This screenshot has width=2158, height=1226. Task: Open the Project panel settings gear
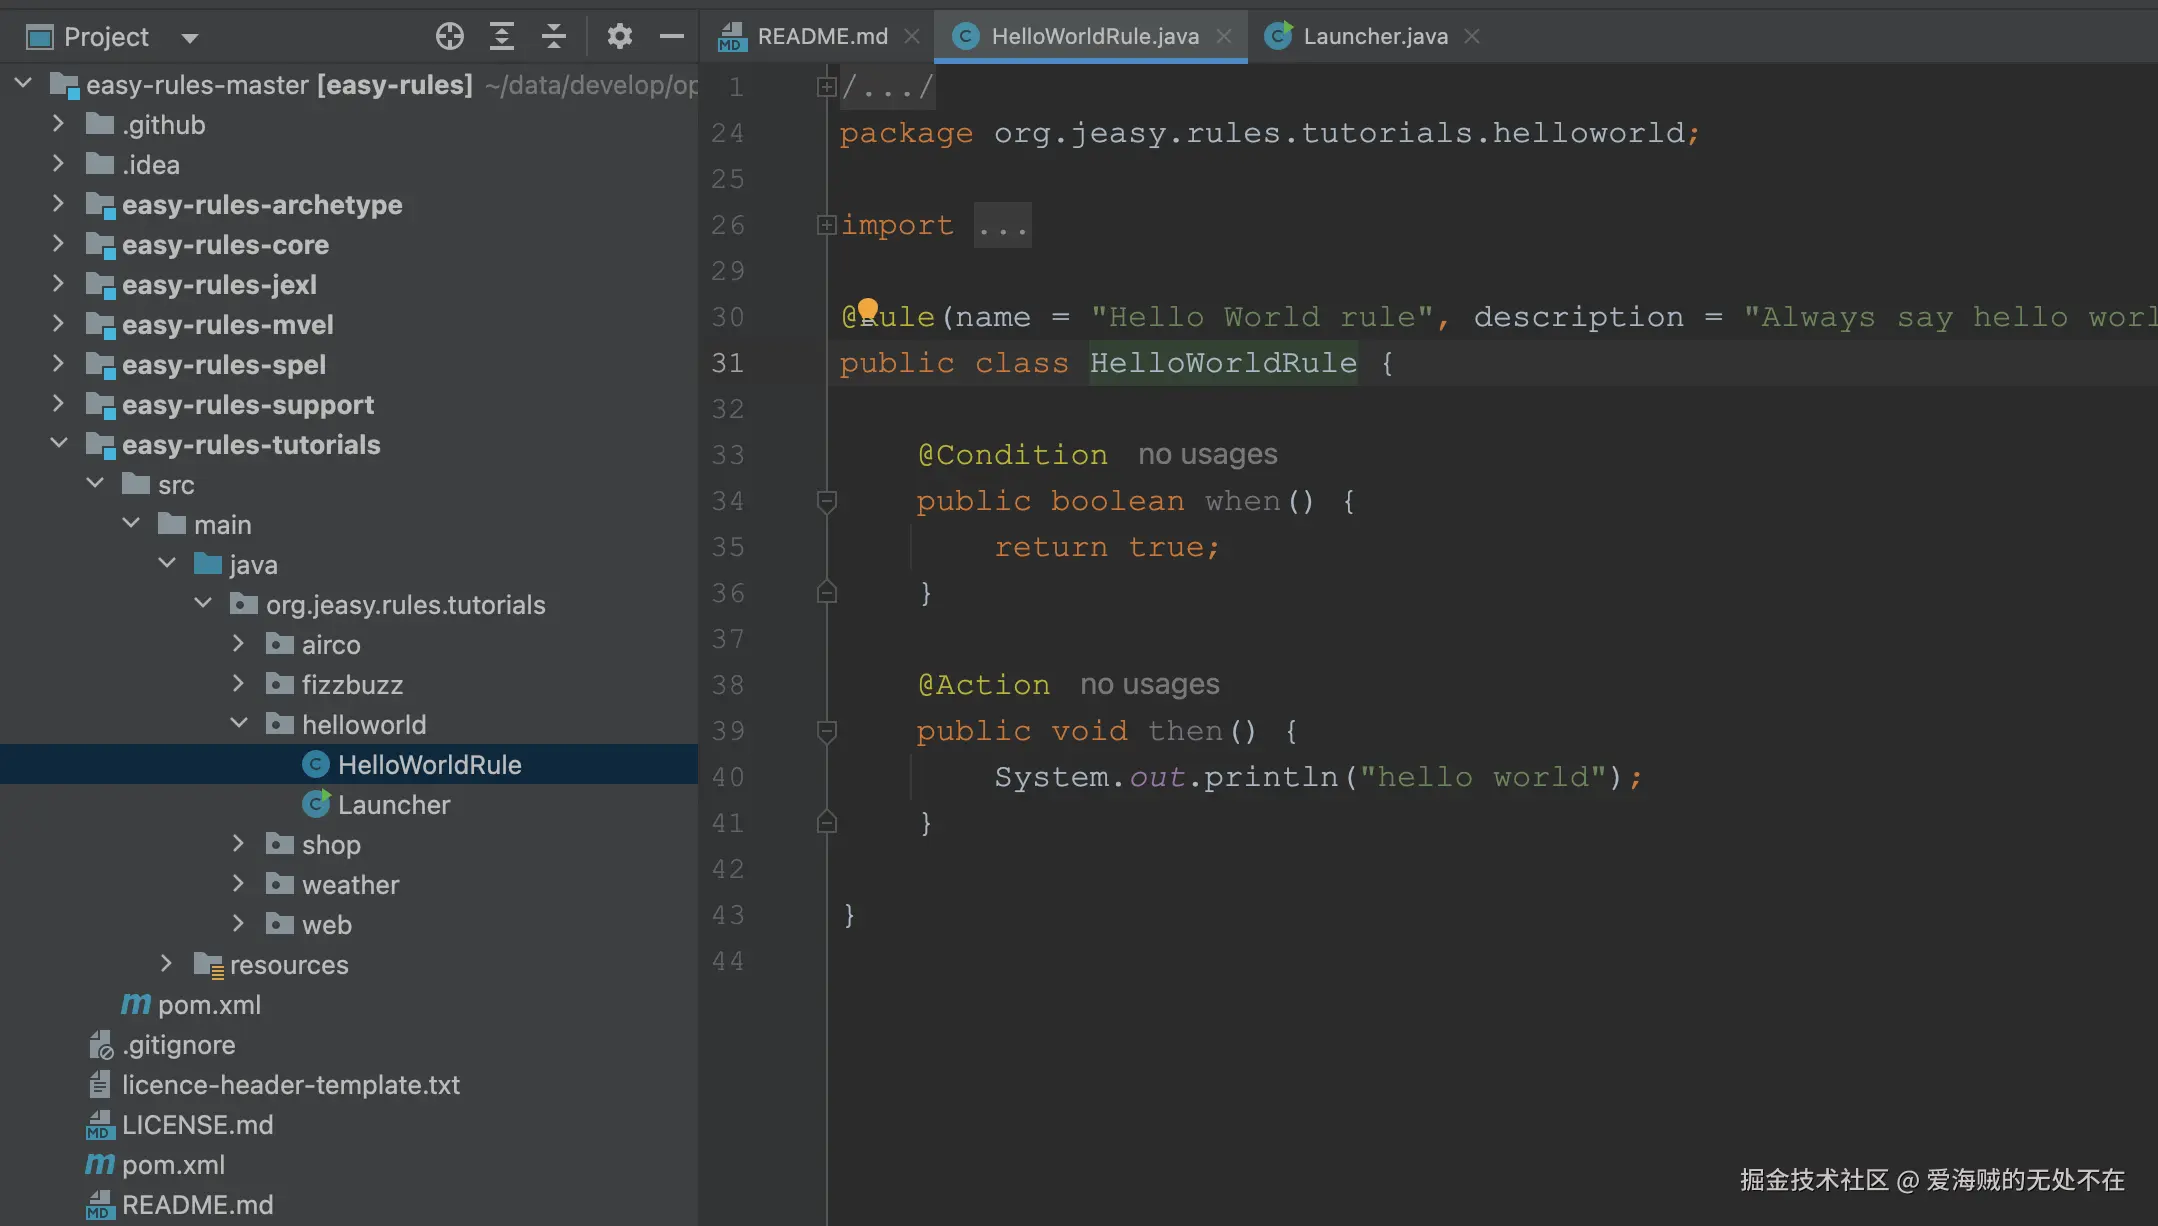(619, 37)
